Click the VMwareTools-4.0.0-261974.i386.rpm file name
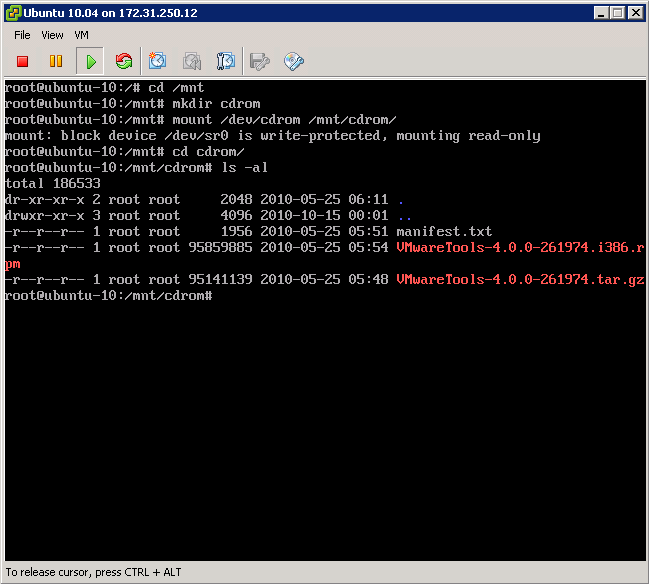649x584 pixels. (520, 248)
